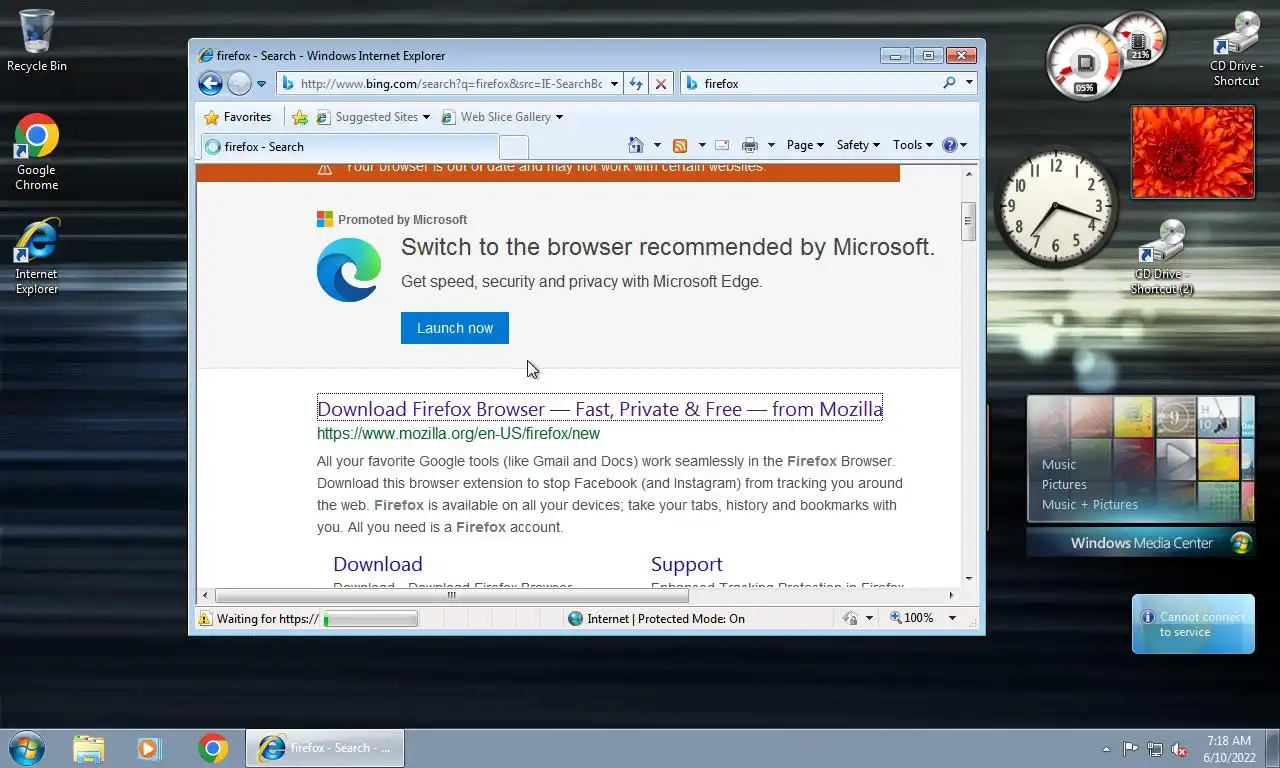The width and height of the screenshot is (1280, 768).
Task: Click the Download sublink under Firefox result
Action: [378, 564]
